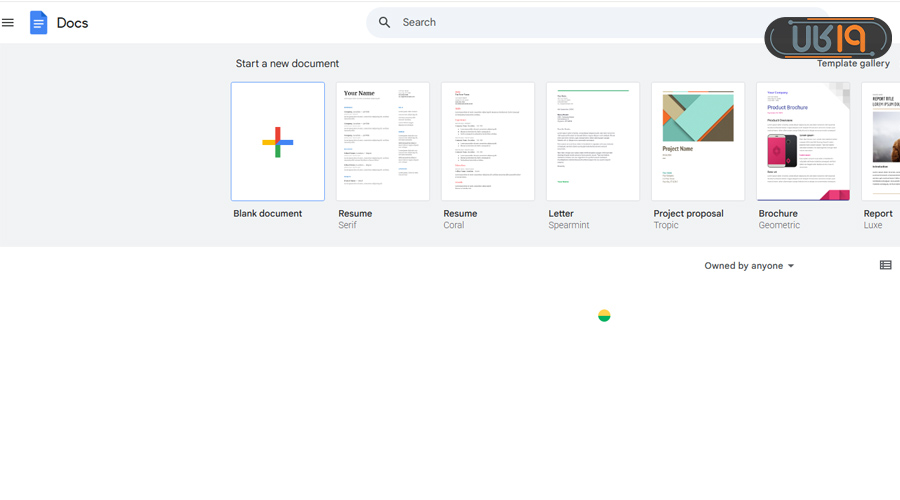Click the Letter label text

(x=561, y=213)
